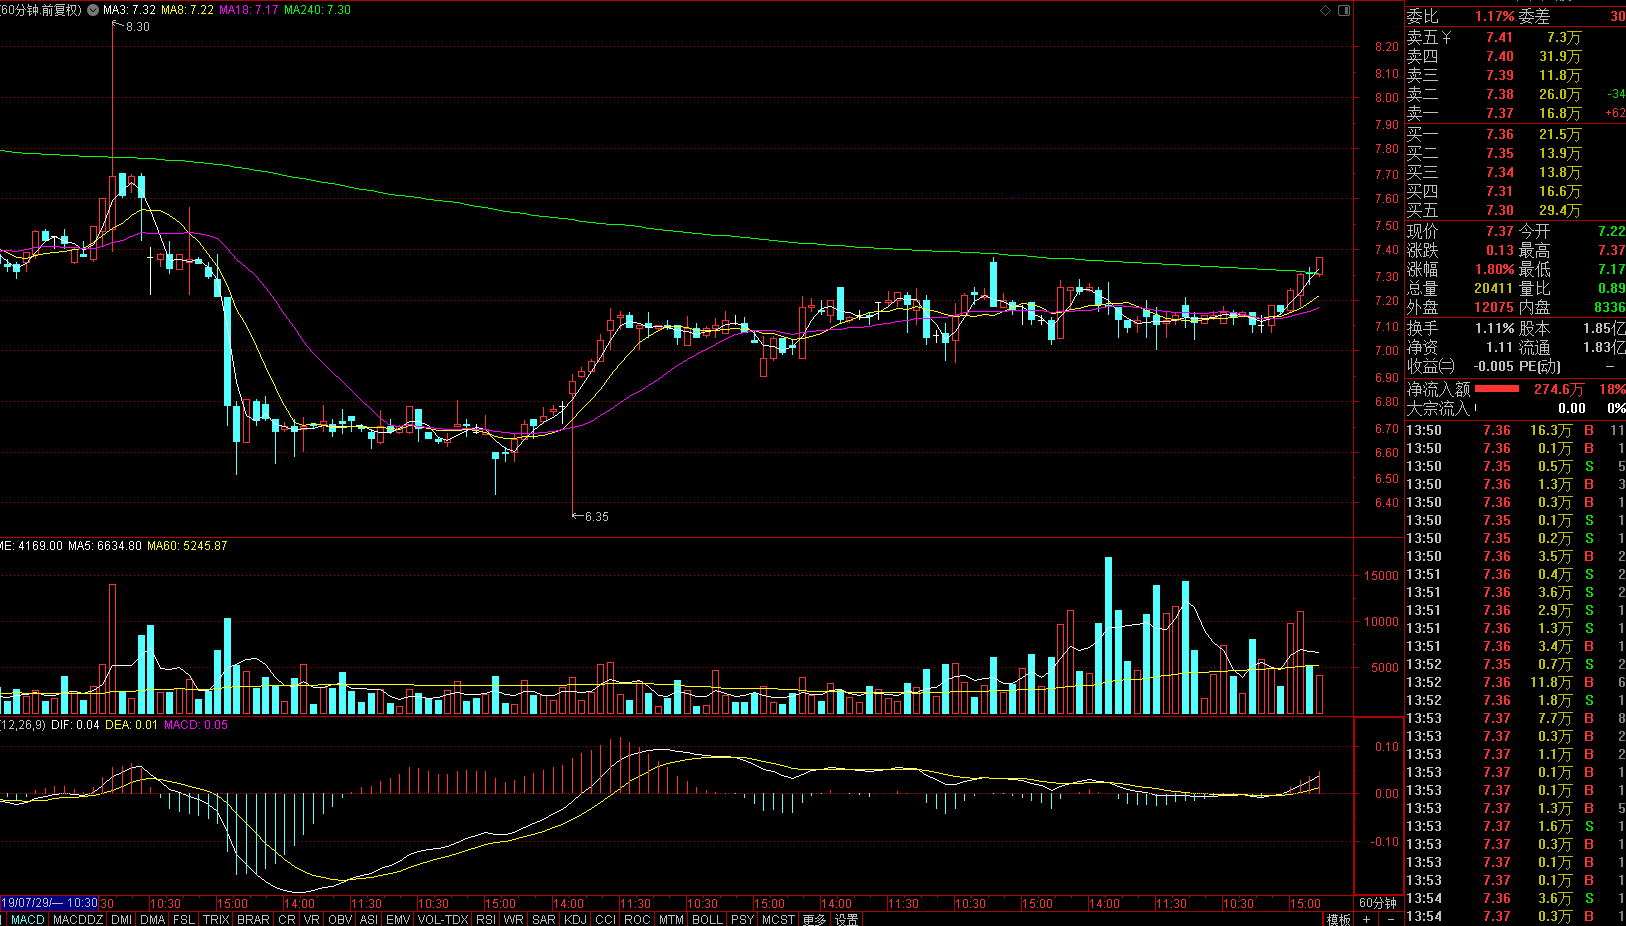The image size is (1626, 926).
Task: Click the red net inflow bar
Action: pos(1497,389)
